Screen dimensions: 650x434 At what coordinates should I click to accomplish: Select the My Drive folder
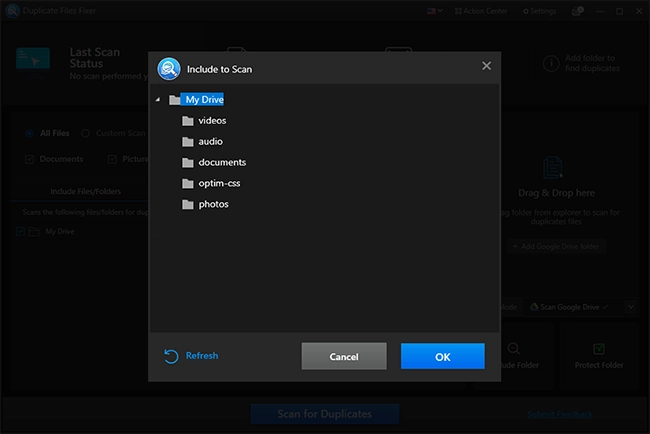click(204, 99)
